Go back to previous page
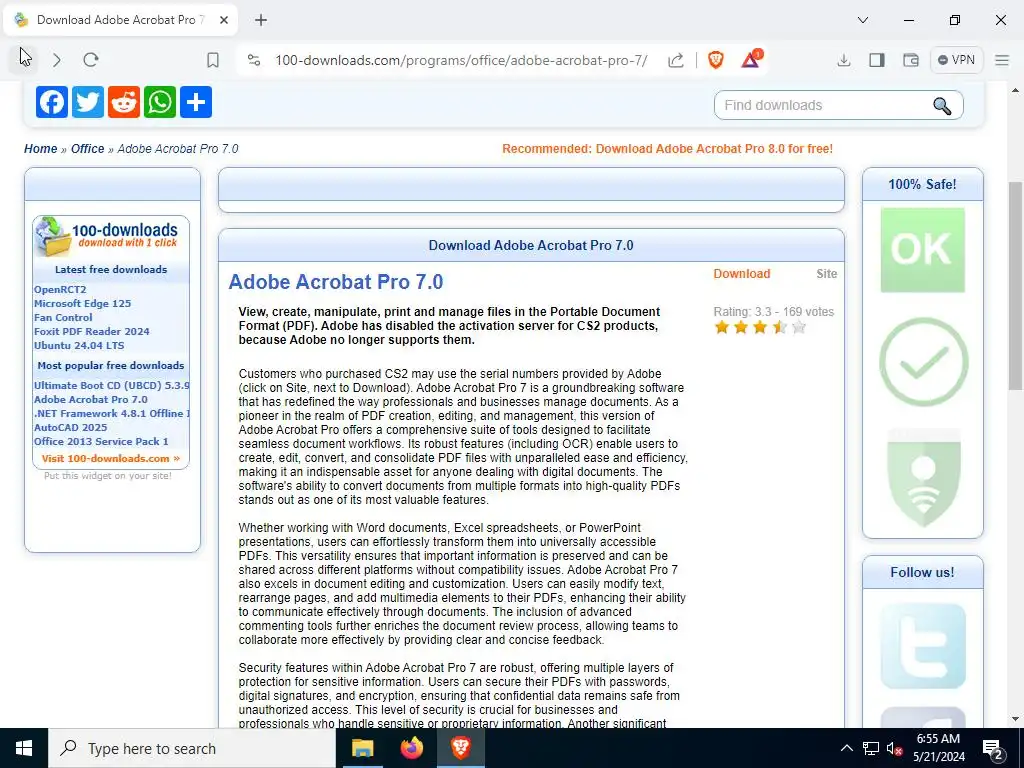 pyautogui.click(x=24, y=59)
